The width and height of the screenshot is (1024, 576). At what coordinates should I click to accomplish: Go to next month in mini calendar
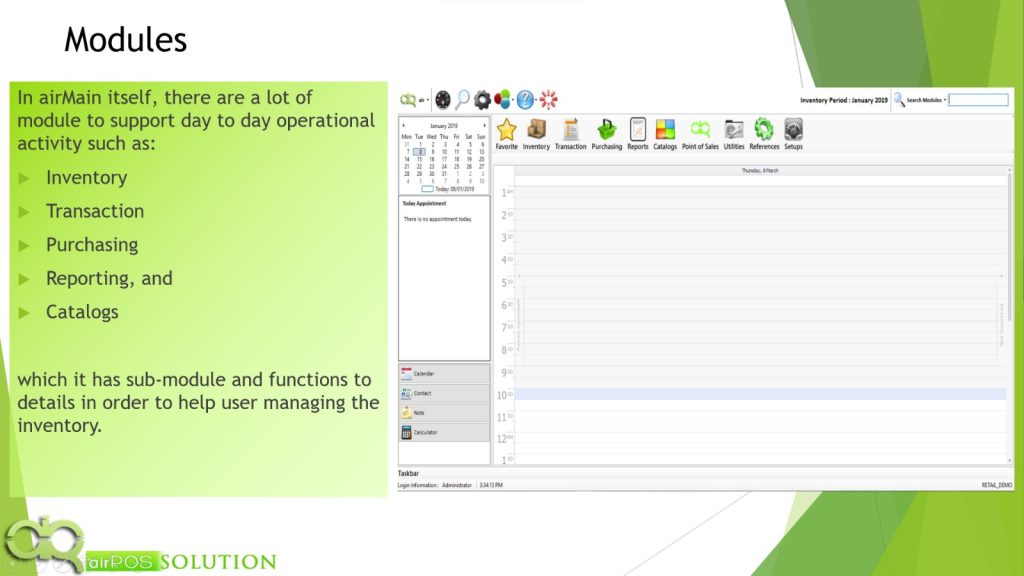(485, 125)
